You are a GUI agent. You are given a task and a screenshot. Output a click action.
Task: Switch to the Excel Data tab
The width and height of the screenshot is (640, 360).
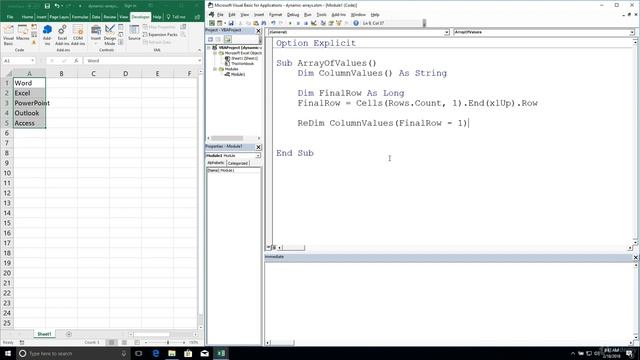pos(96,17)
